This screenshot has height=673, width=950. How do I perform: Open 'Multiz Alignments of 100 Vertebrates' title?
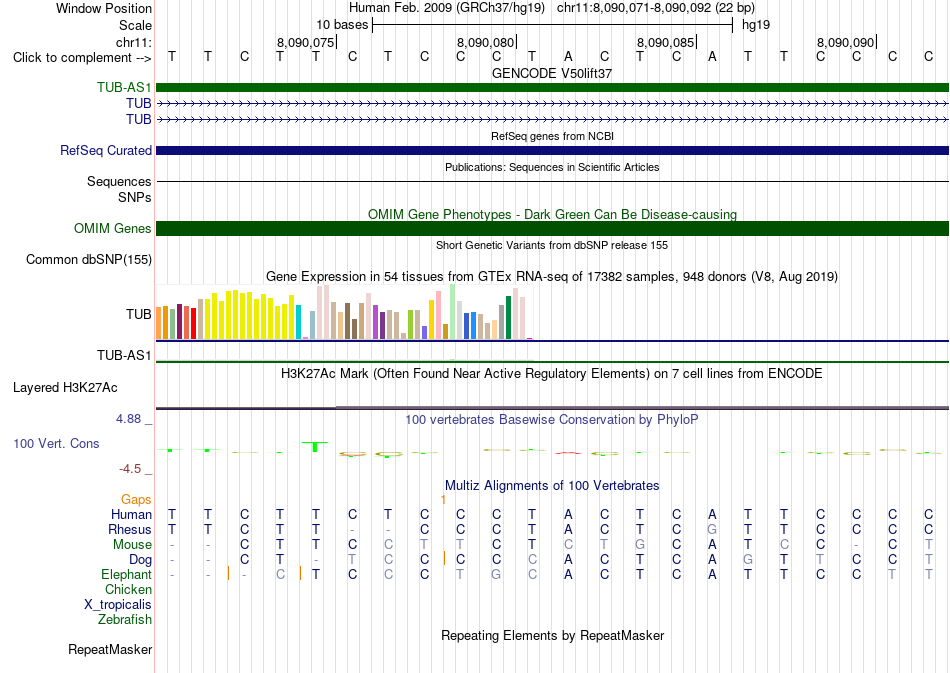coord(552,486)
